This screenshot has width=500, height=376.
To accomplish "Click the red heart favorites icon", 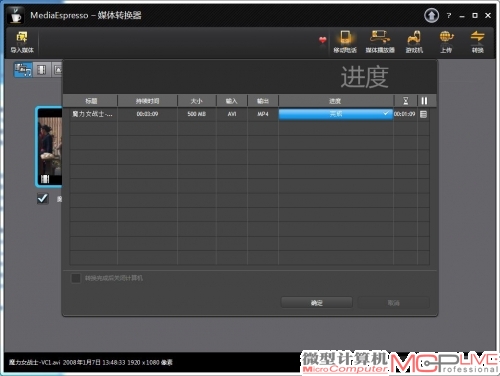I will pos(322,40).
